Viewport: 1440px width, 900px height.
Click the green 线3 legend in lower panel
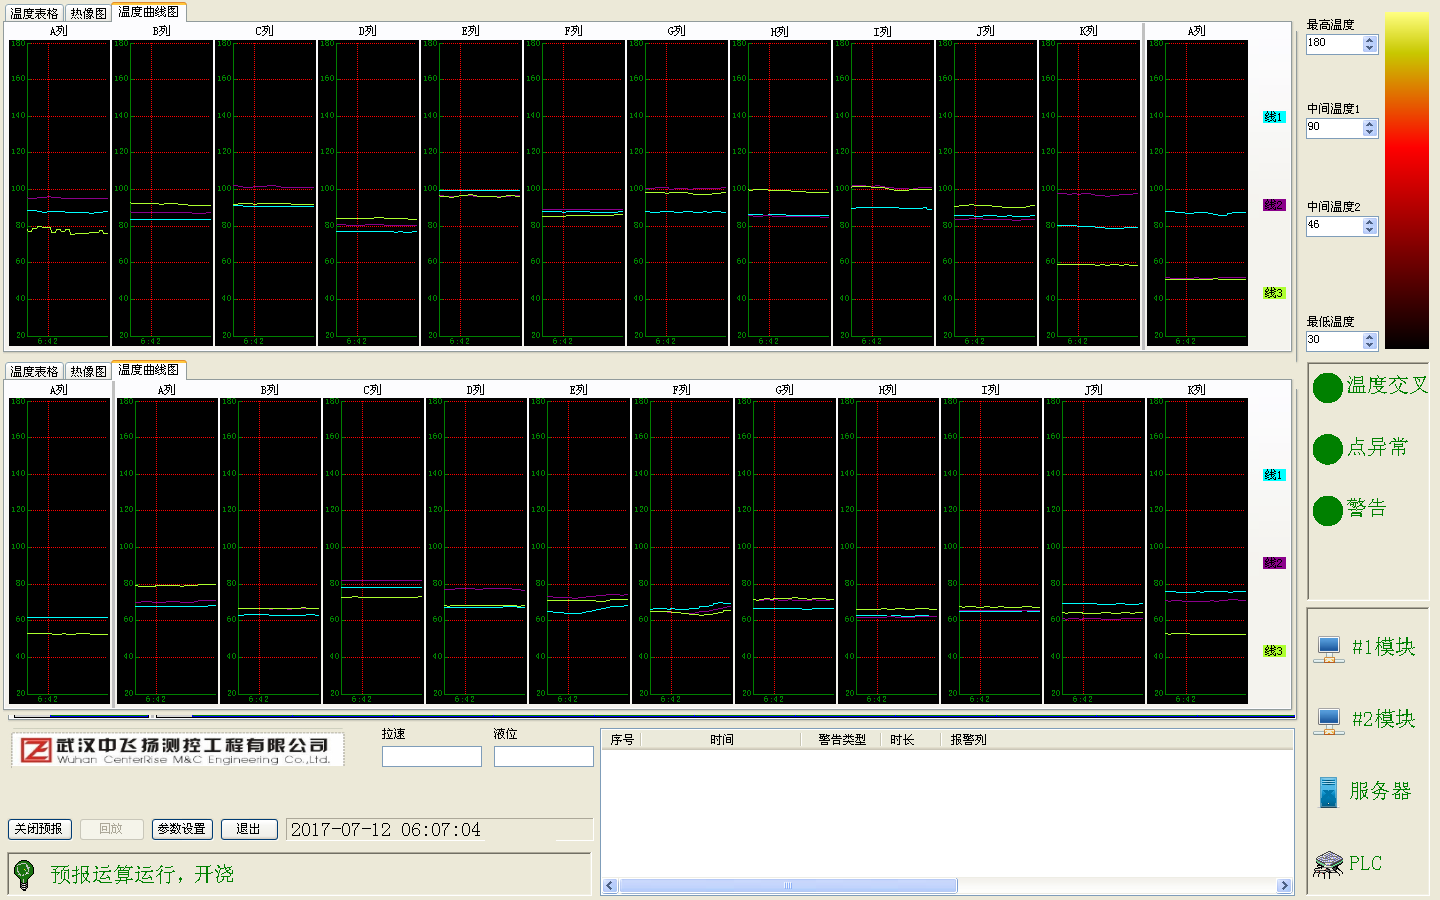click(x=1274, y=651)
